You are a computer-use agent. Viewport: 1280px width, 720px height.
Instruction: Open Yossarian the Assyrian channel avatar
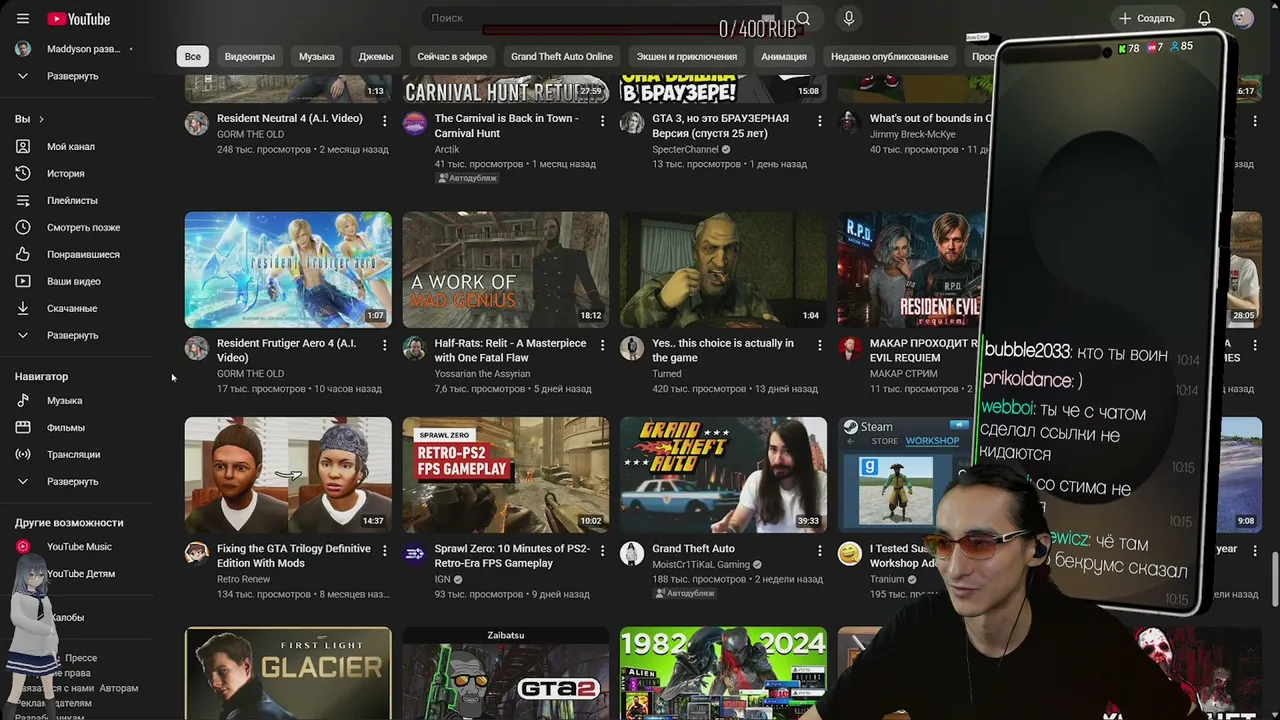[x=414, y=348]
